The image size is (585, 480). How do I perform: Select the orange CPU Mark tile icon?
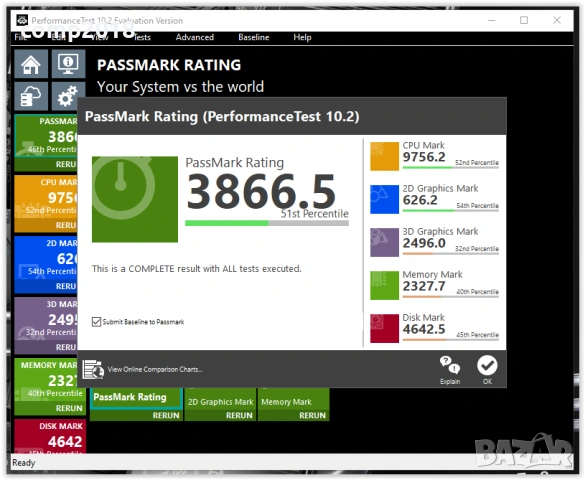point(384,156)
